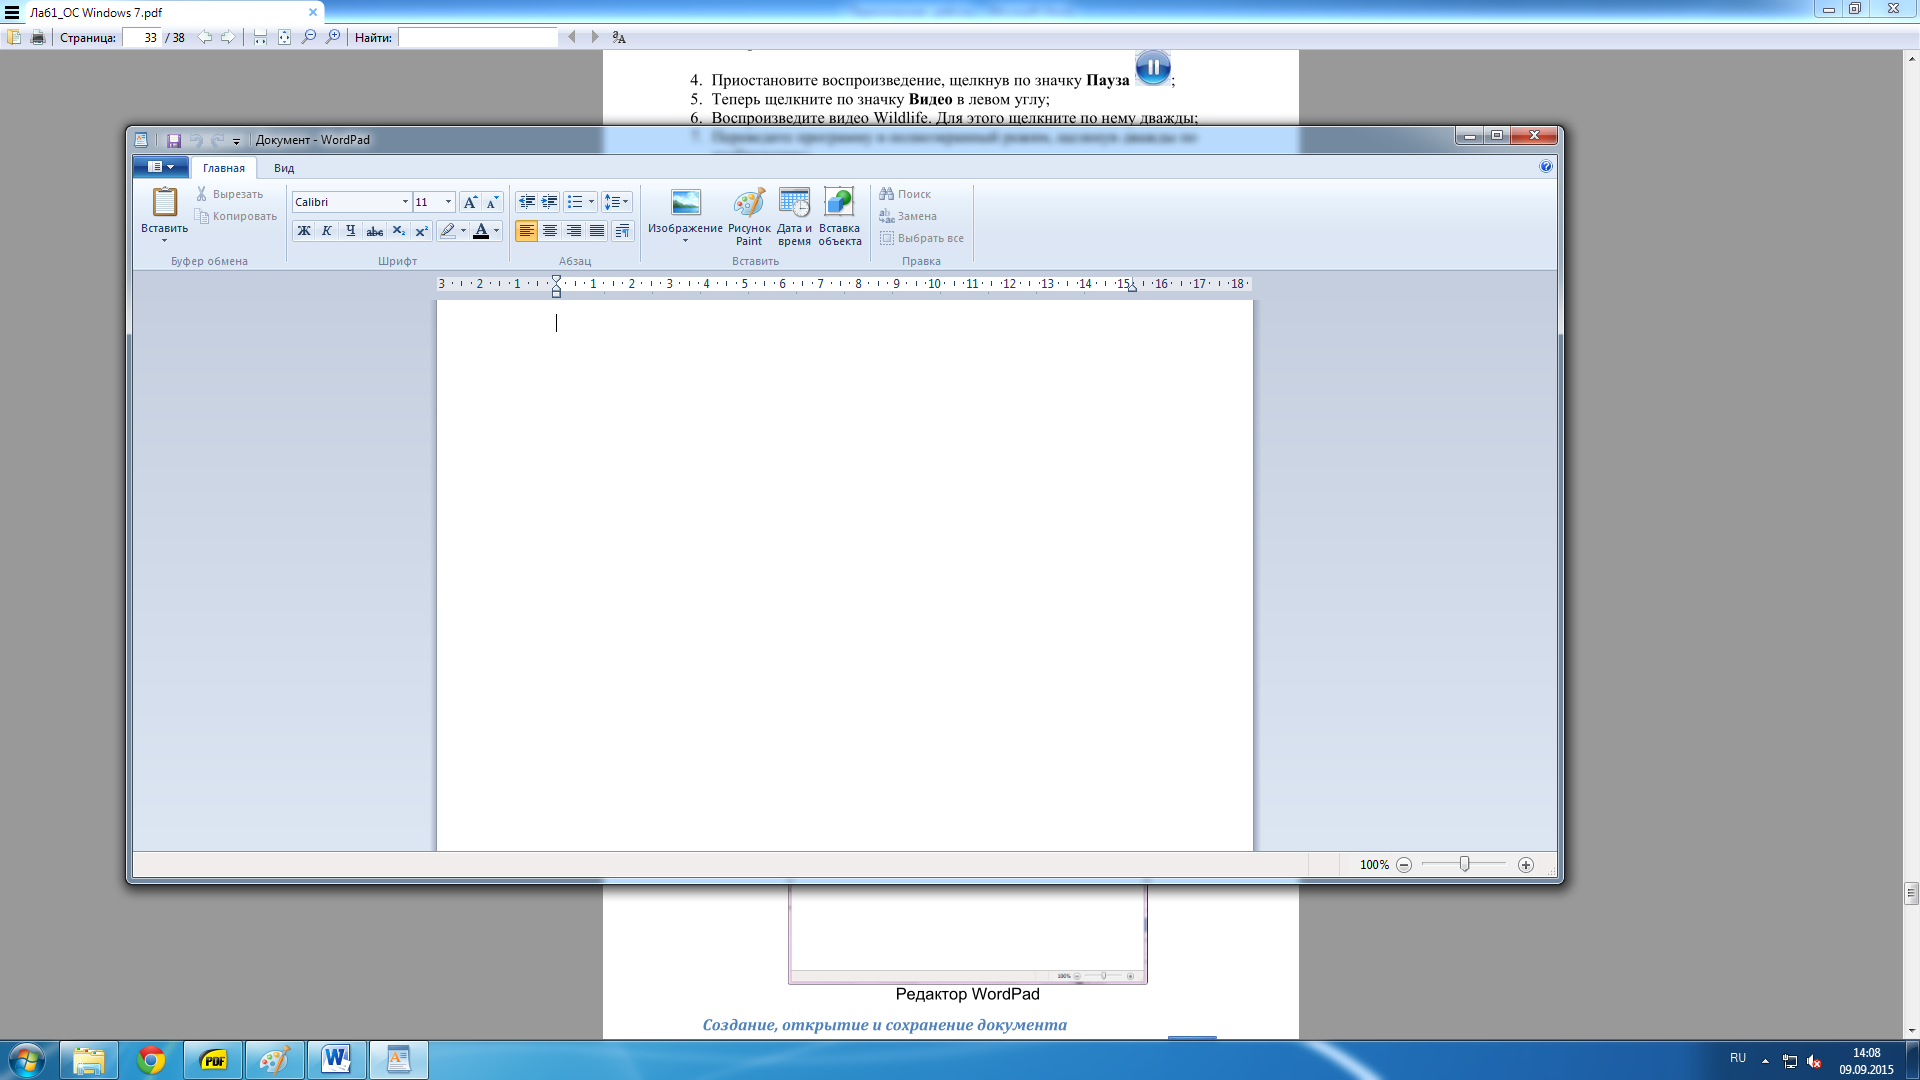Toggle bold Ж formatting
This screenshot has width=1920, height=1080.
pyautogui.click(x=304, y=231)
